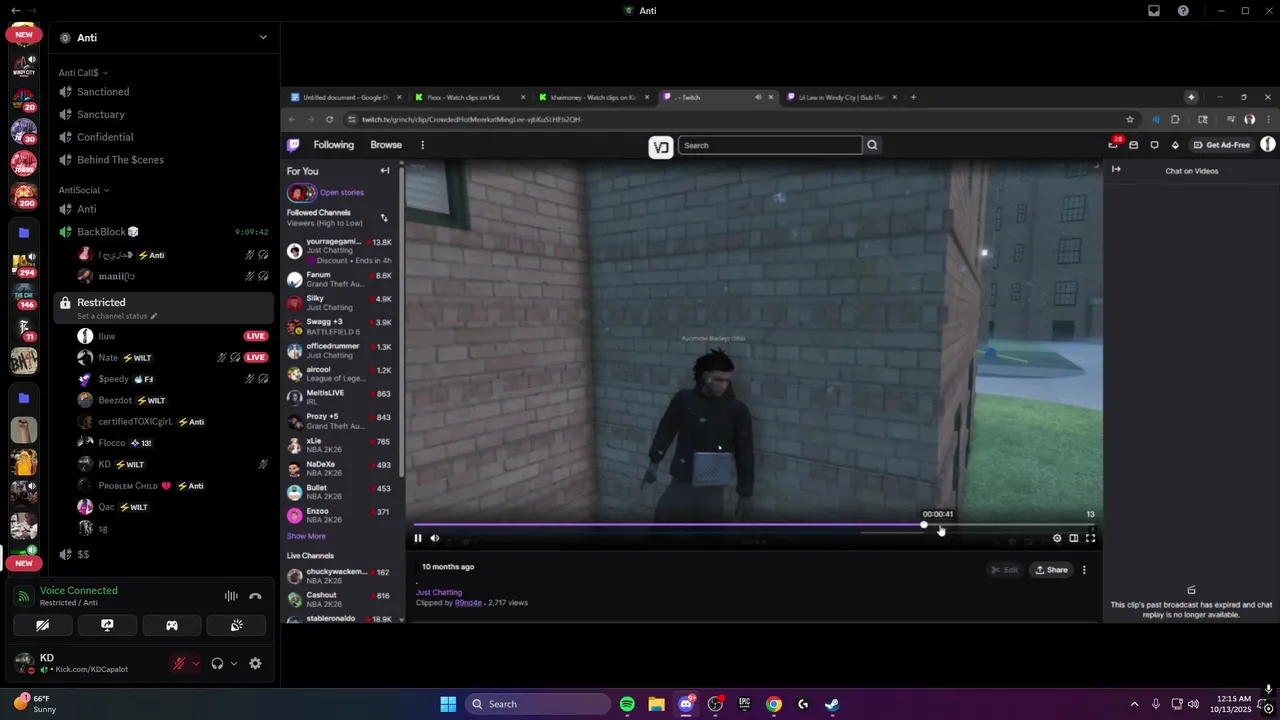Open Spotify from the taskbar
This screenshot has height=720, width=1280.
[x=627, y=704]
